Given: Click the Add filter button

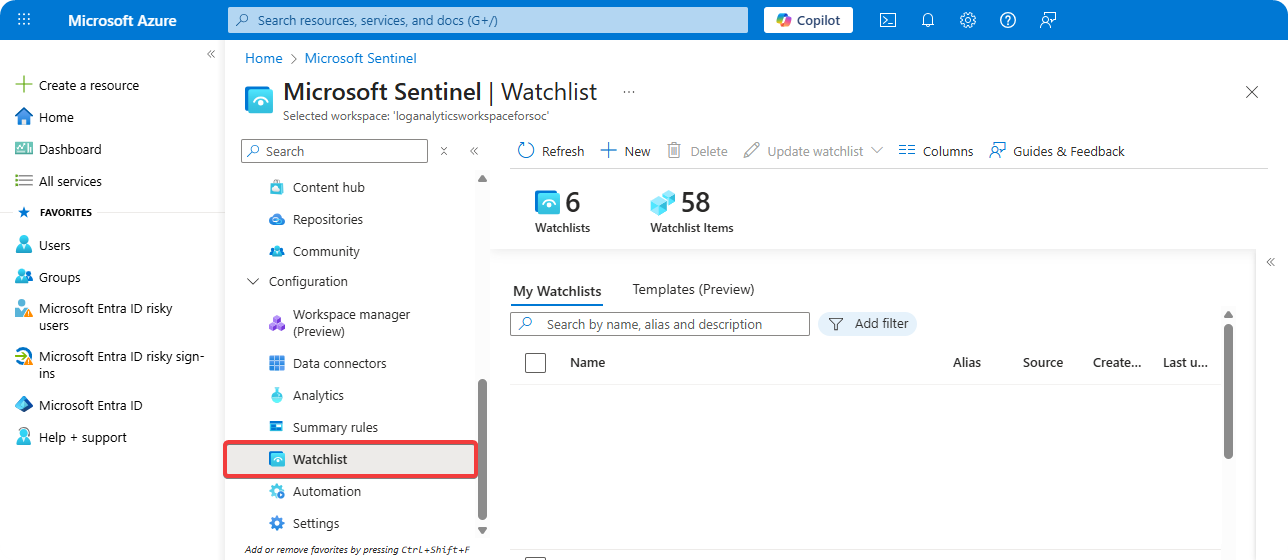Looking at the screenshot, I should coord(868,324).
